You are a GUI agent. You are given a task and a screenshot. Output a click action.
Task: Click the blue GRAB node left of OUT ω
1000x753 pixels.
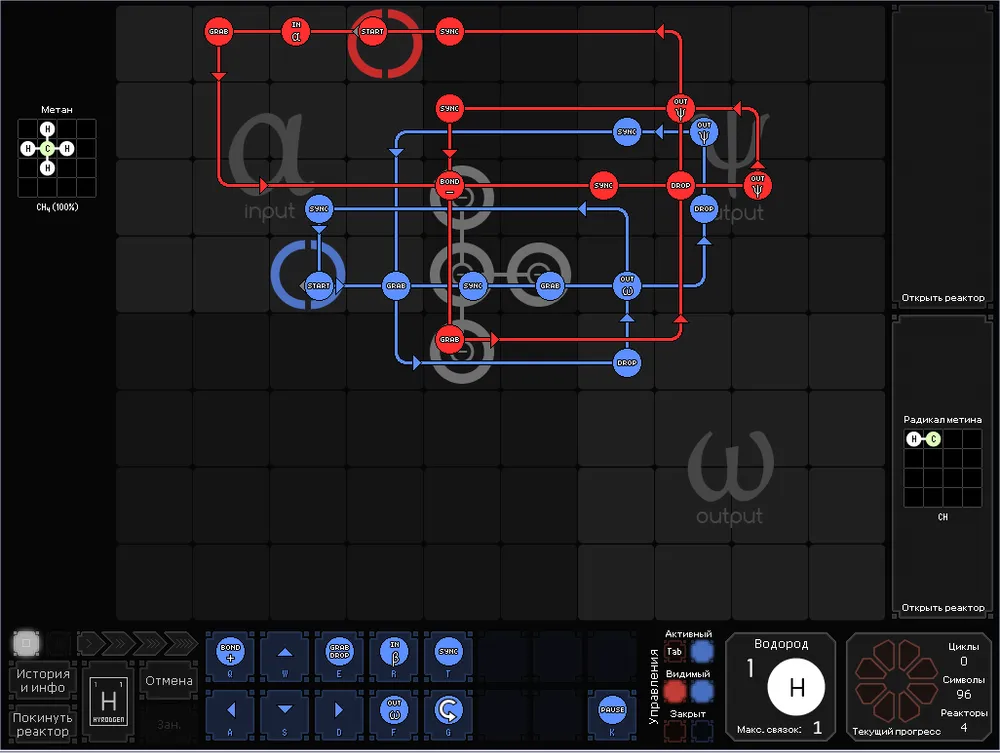(550, 286)
